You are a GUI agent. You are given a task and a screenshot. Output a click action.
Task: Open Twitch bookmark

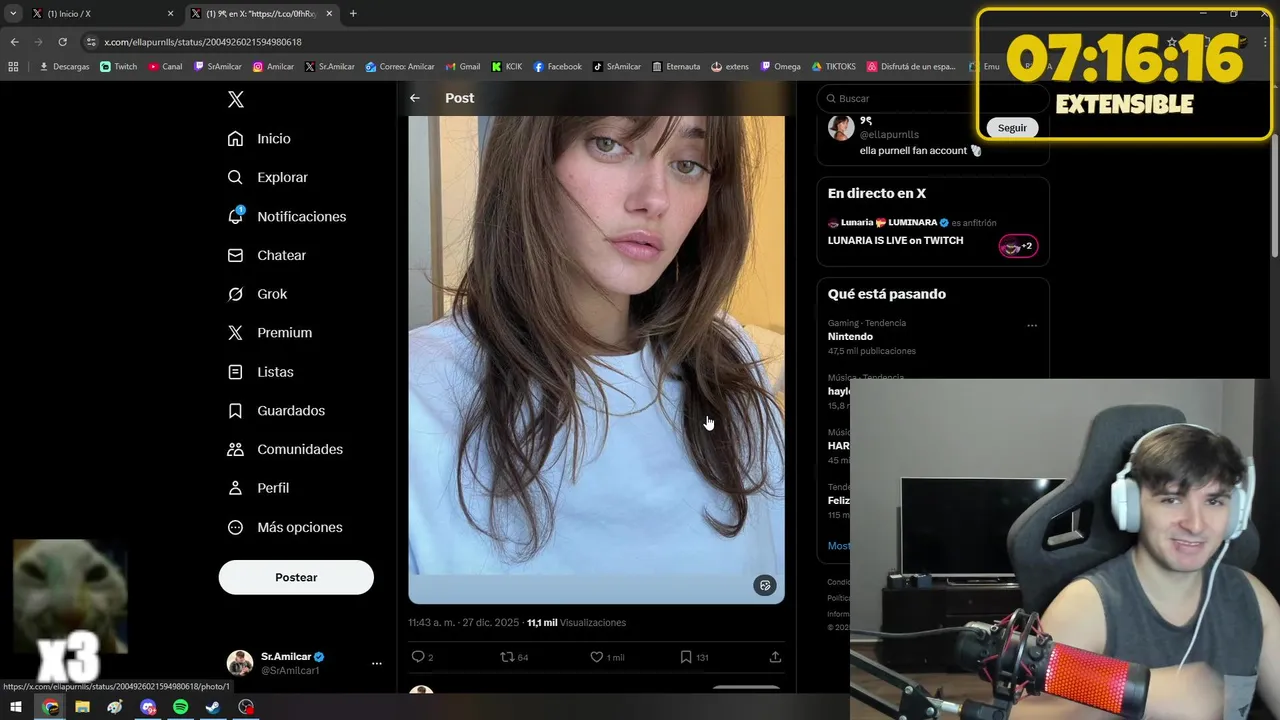coord(119,67)
